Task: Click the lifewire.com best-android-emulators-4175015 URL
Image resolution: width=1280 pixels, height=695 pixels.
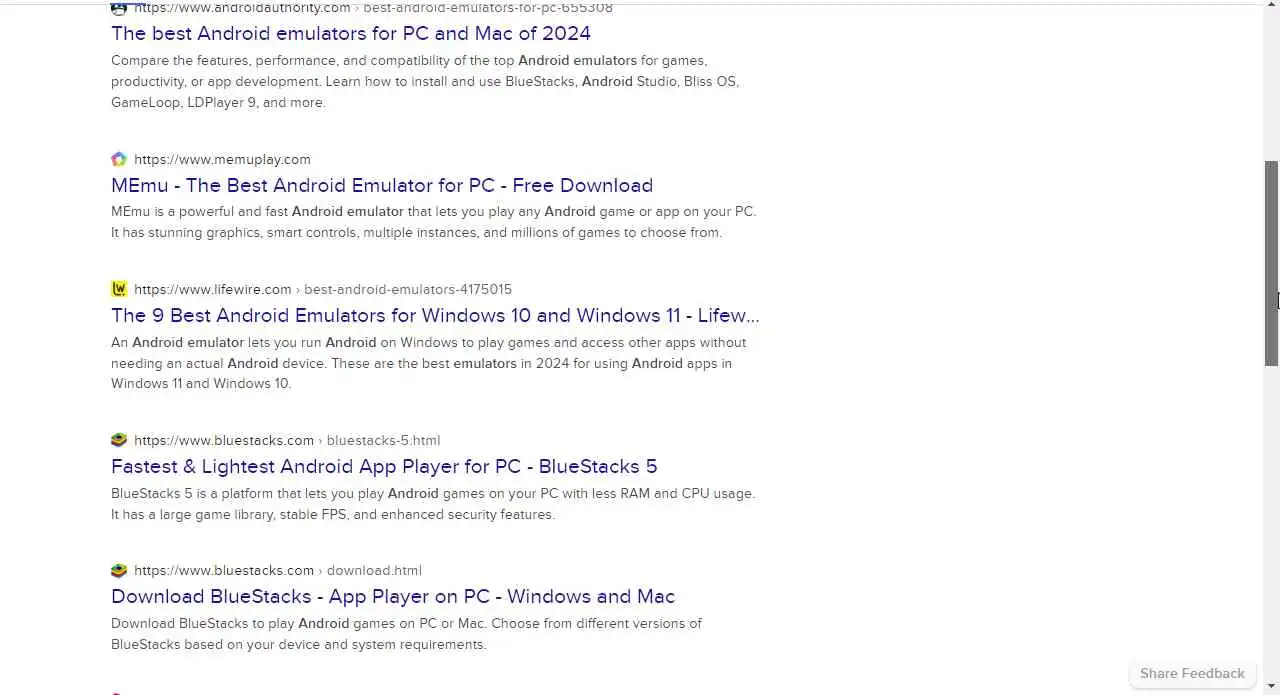Action: point(323,289)
